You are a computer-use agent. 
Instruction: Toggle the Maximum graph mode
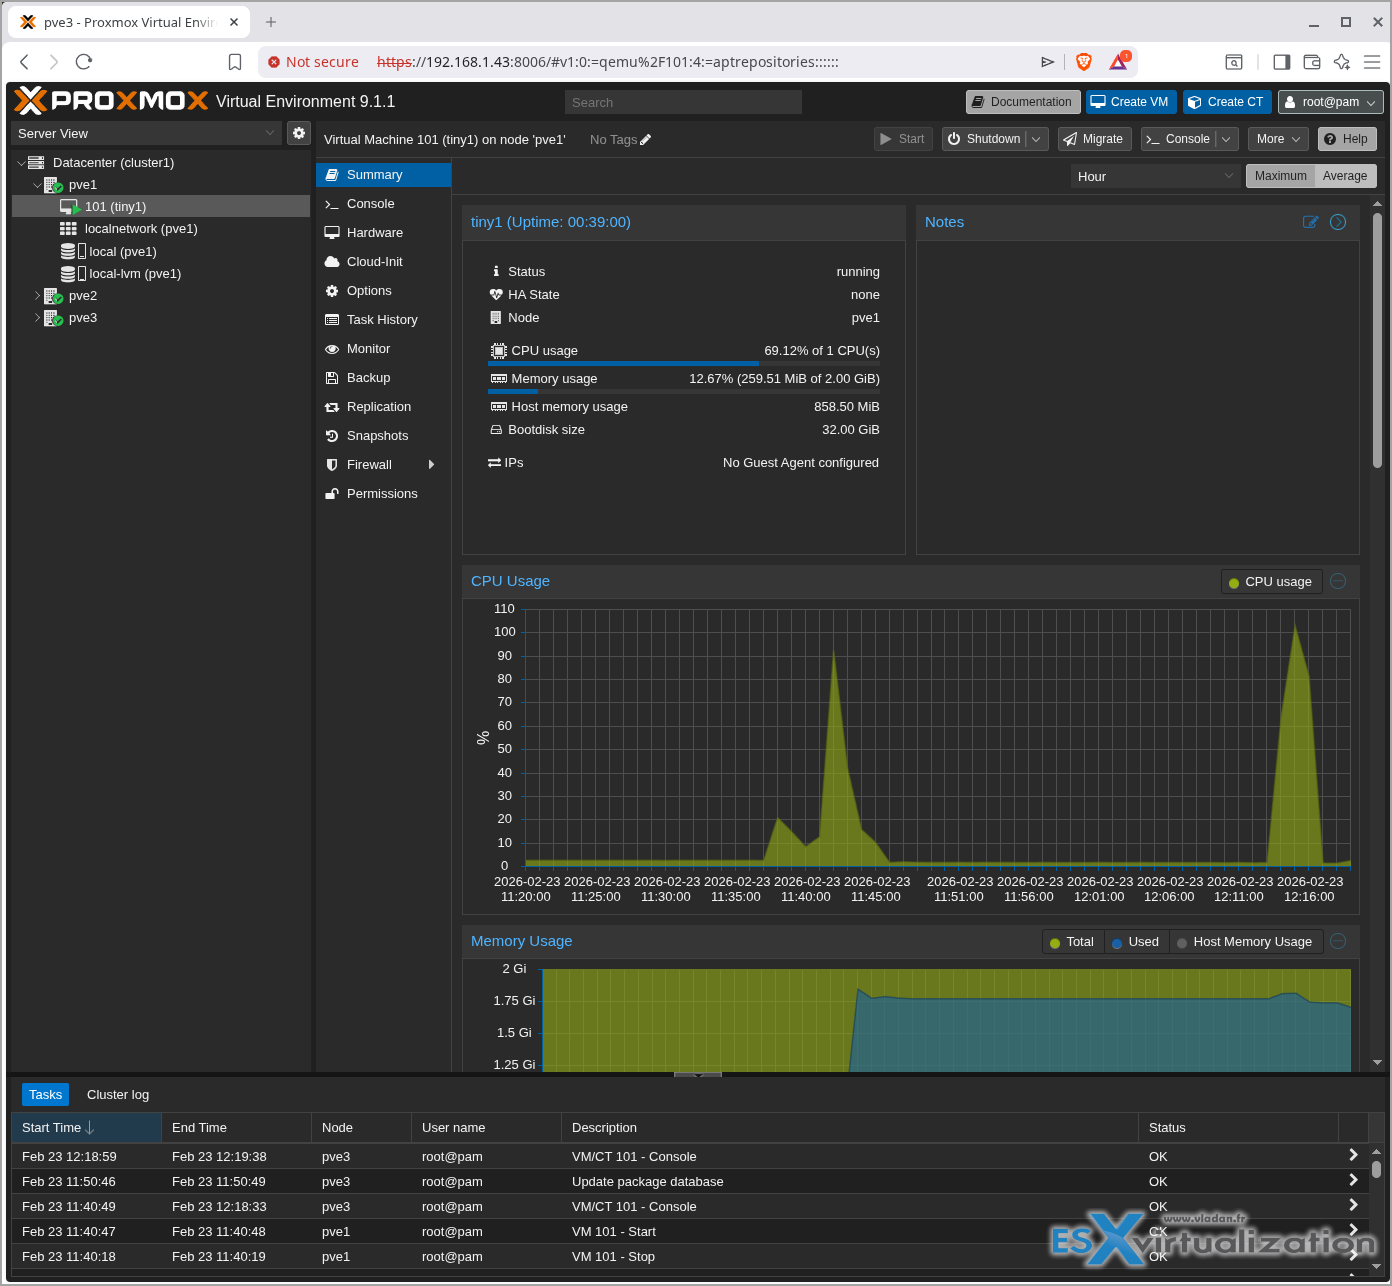click(x=1280, y=176)
